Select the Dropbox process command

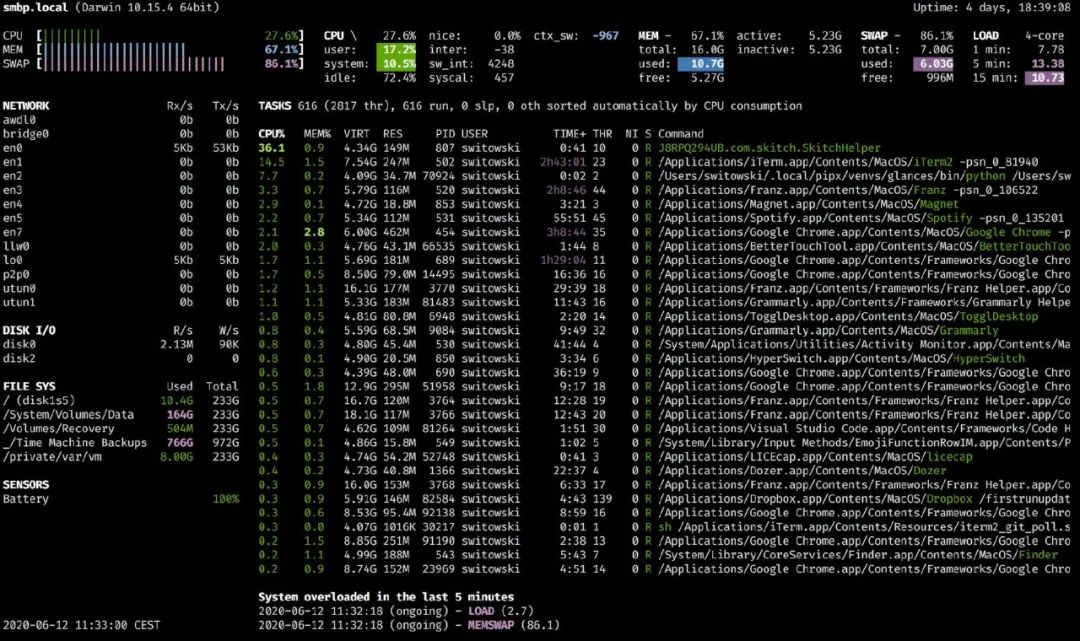pos(864,499)
